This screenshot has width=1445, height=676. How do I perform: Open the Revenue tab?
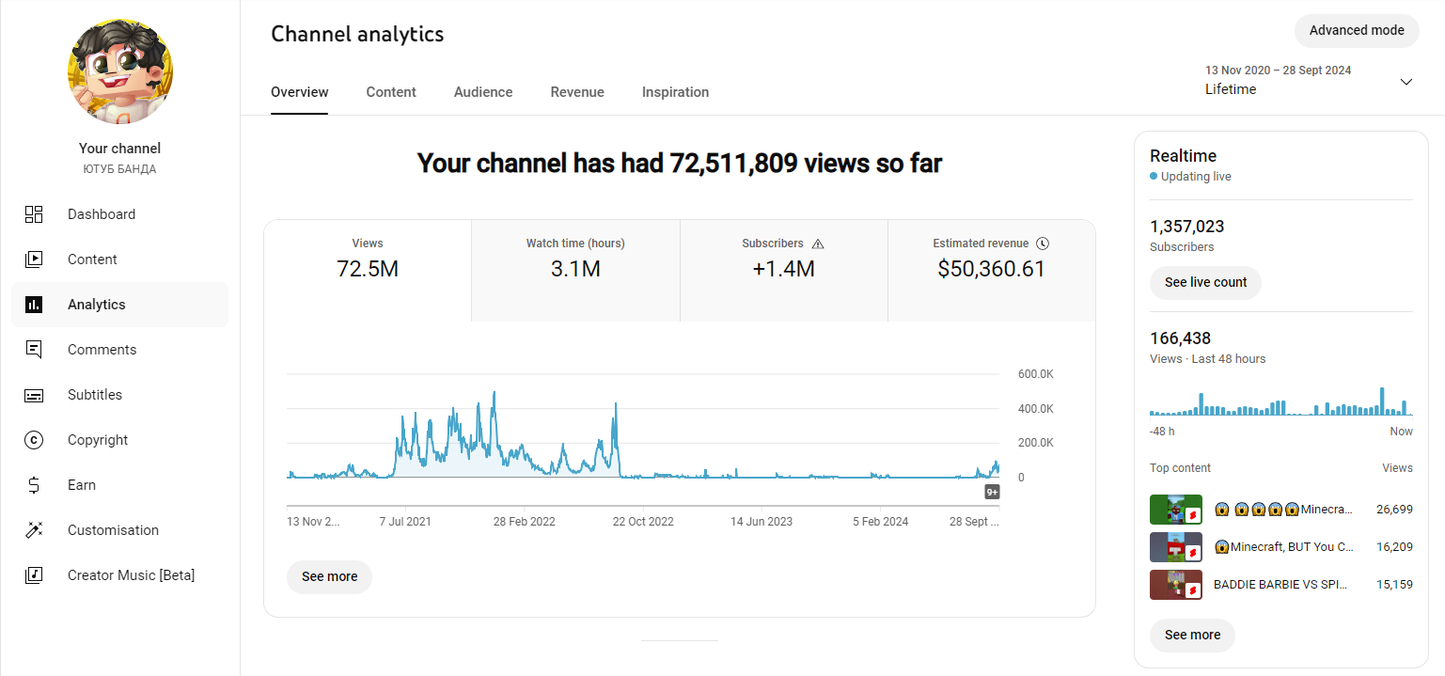(x=577, y=92)
